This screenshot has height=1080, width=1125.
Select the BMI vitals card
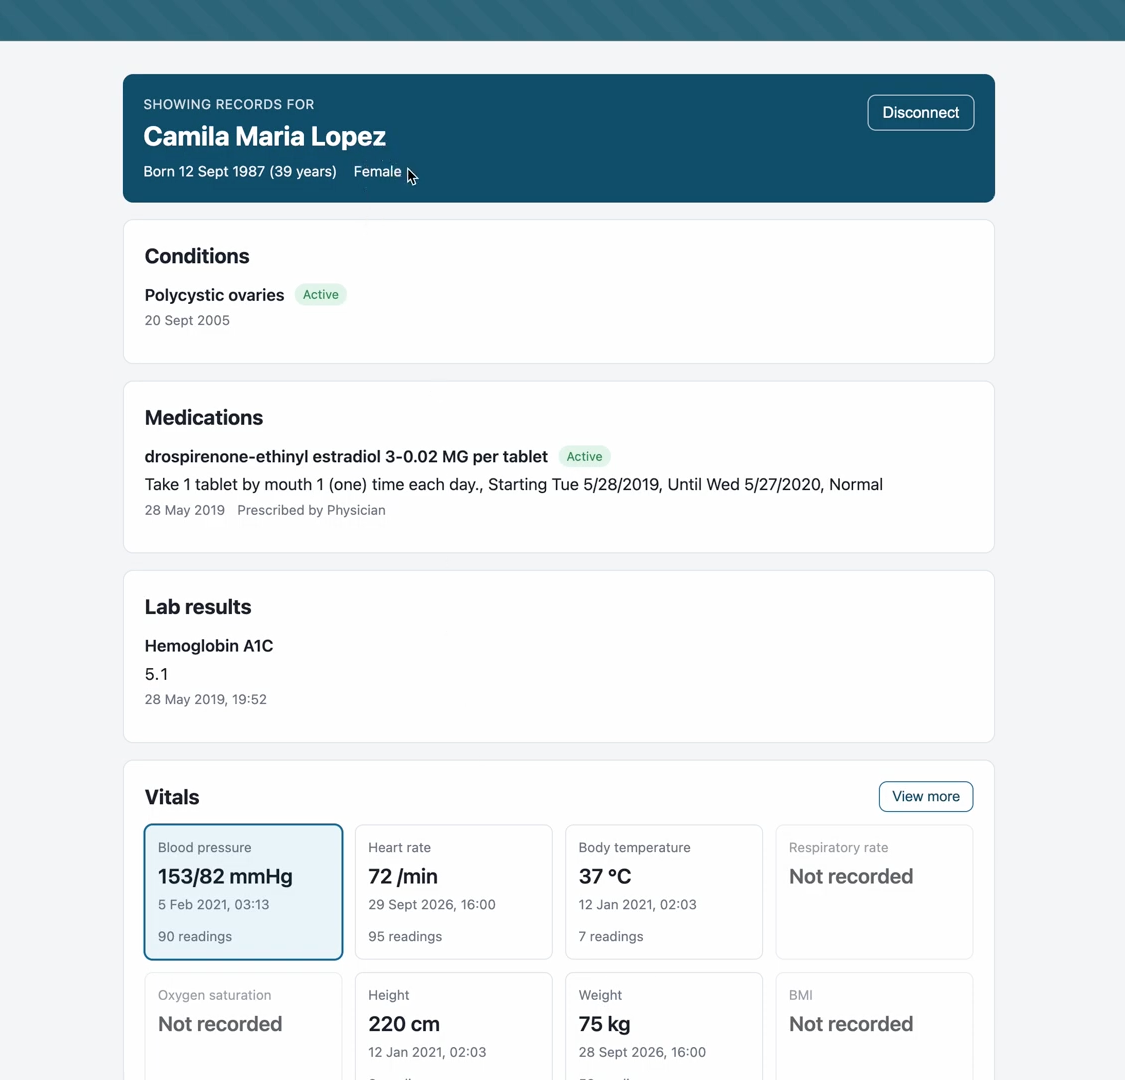(x=874, y=1026)
